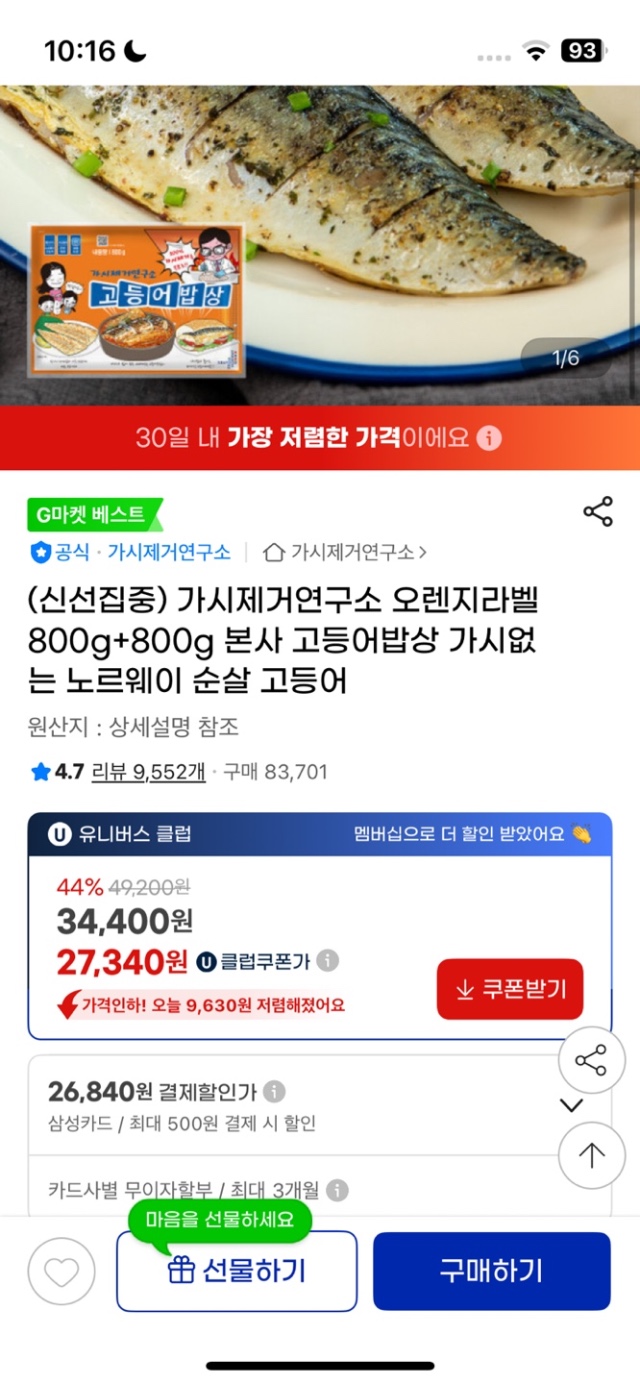Open info icon next to 무이자할부
Viewport: 640px width, 1384px height.
(338, 1190)
